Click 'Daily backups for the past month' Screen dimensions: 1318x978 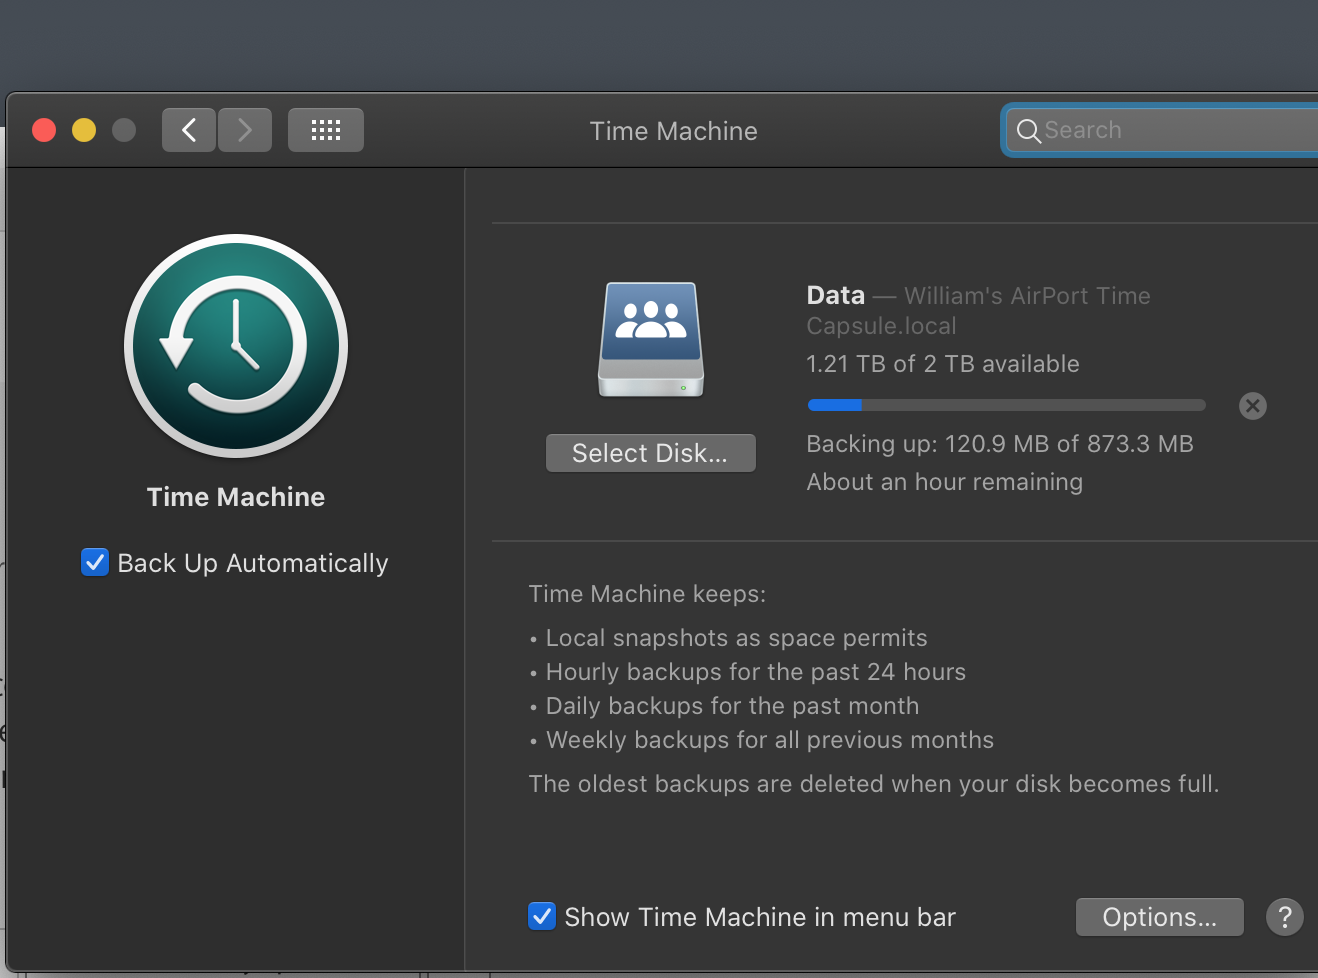732,706
